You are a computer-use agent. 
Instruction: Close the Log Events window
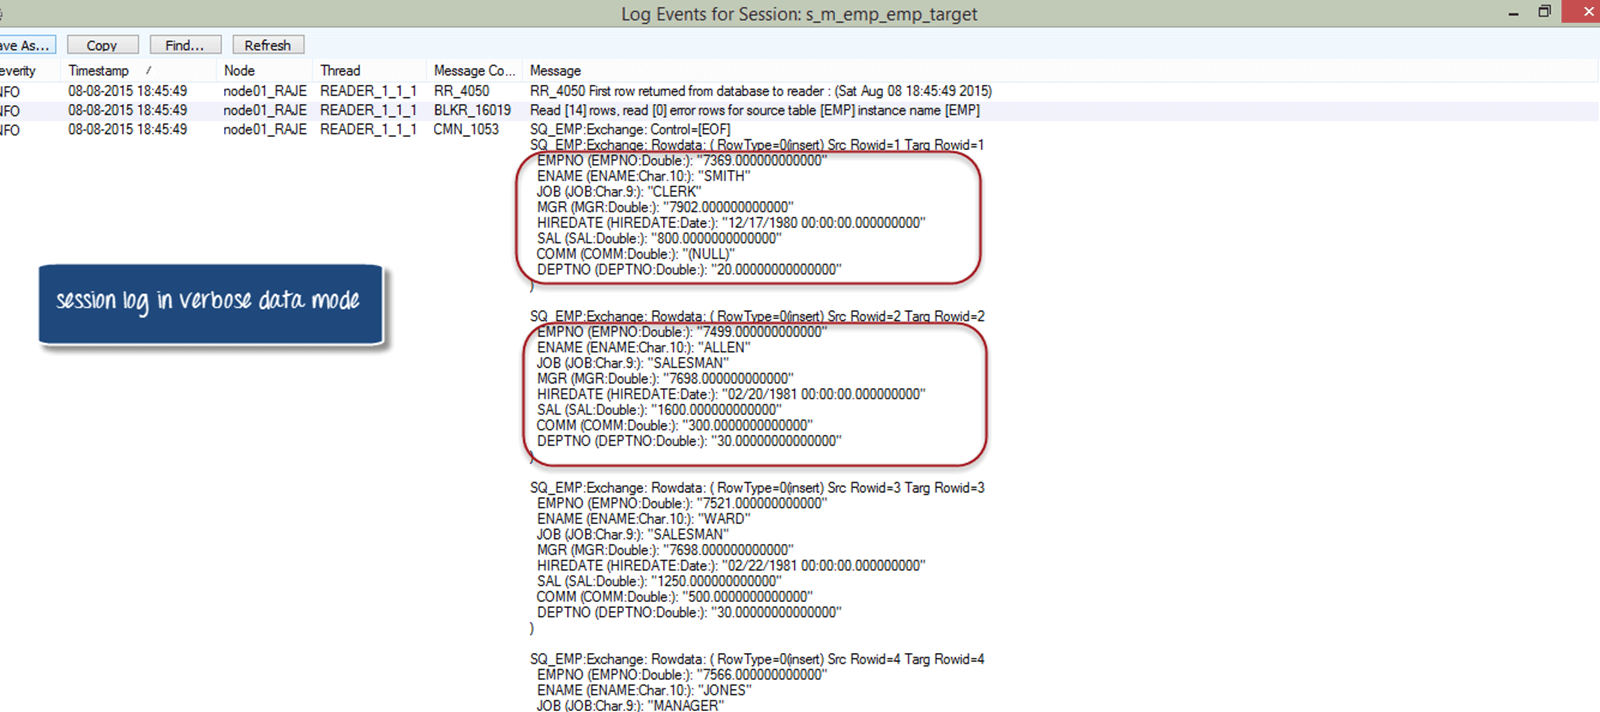[x=1587, y=11]
